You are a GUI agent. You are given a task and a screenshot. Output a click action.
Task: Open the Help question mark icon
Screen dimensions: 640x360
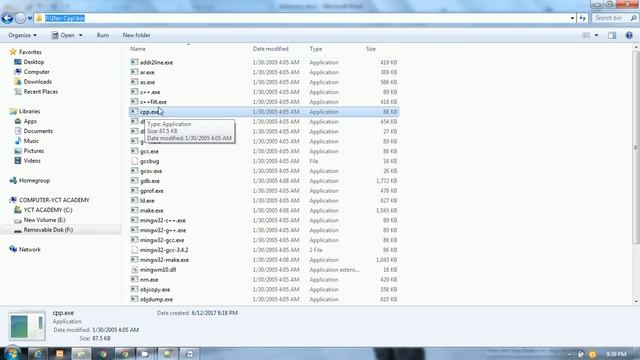coord(629,36)
